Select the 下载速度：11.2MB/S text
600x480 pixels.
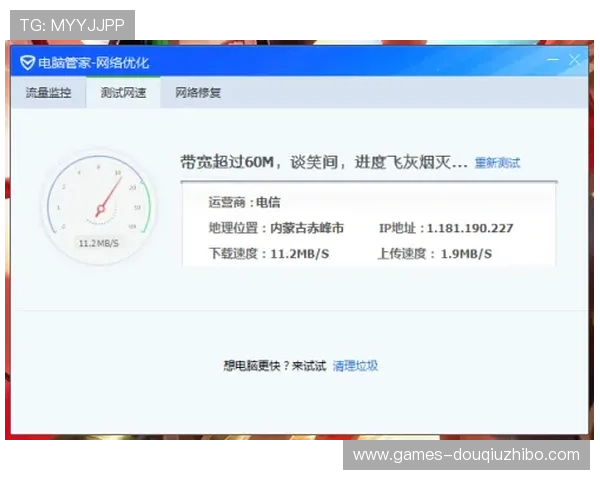[269, 253]
